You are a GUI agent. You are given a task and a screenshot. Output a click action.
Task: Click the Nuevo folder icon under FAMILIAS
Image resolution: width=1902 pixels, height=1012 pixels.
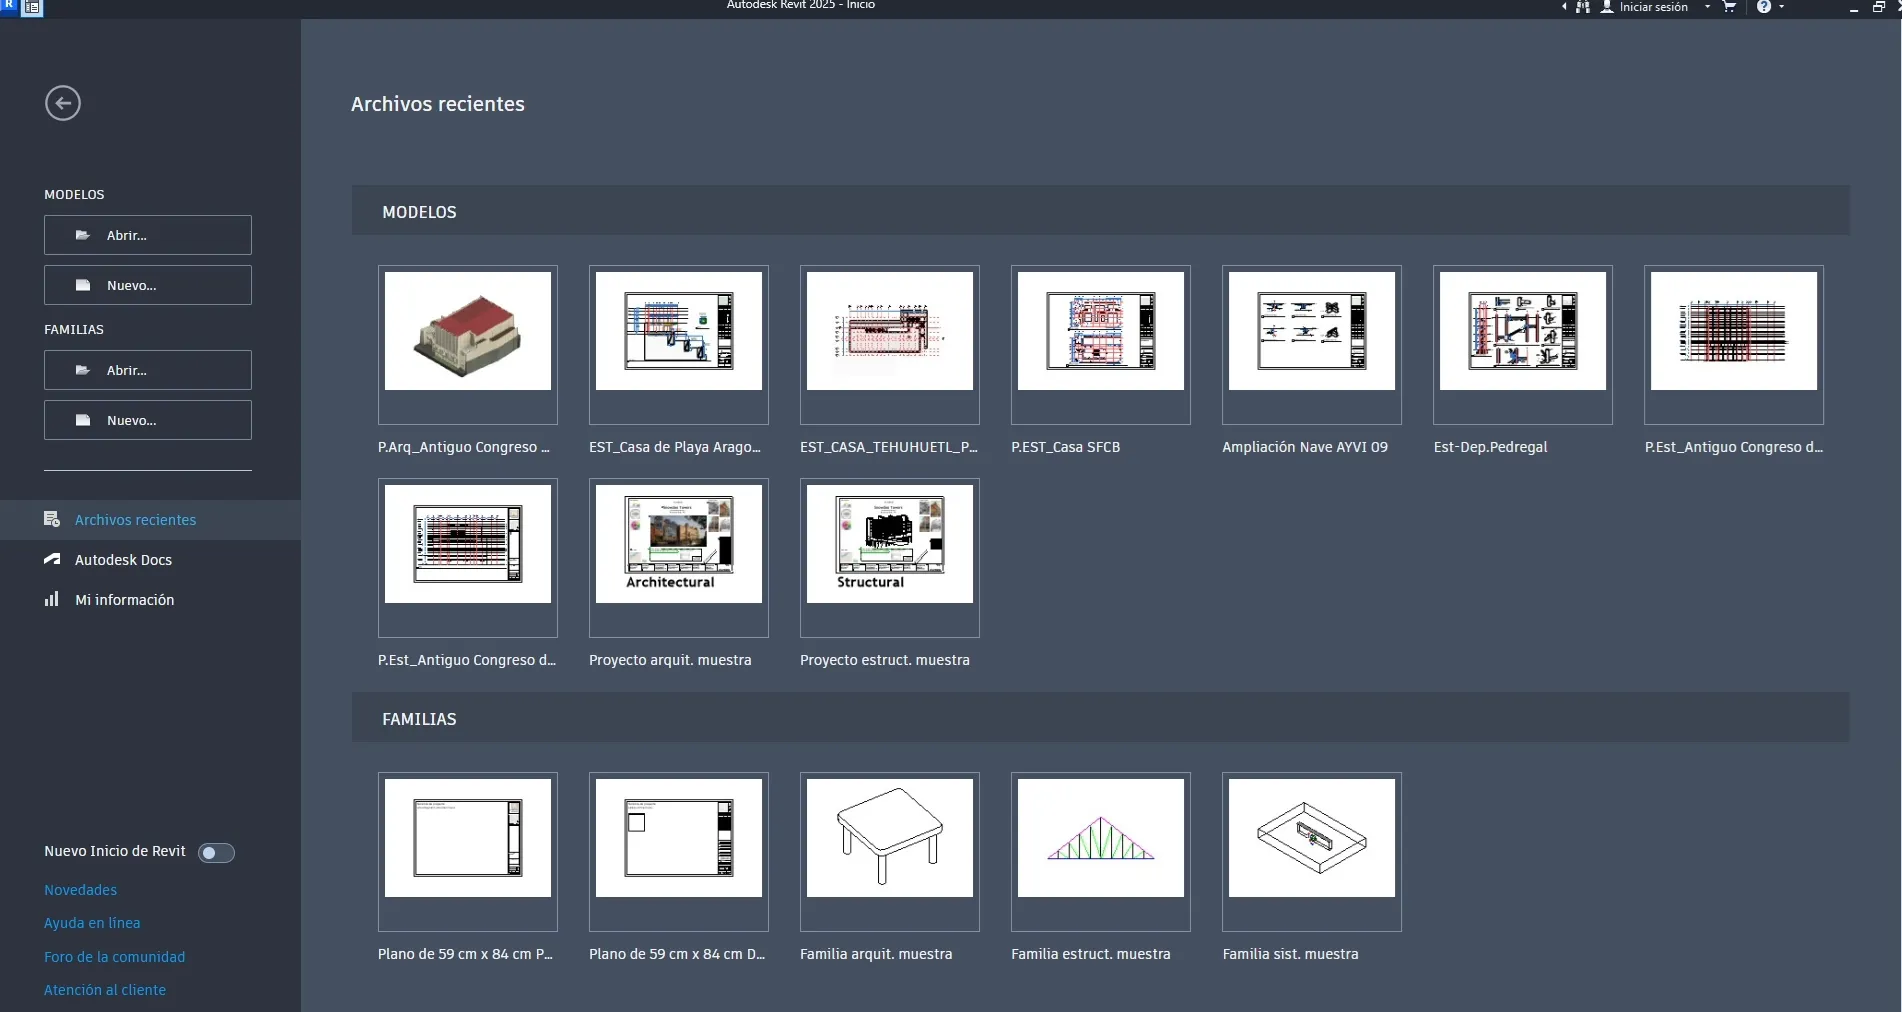(x=84, y=420)
